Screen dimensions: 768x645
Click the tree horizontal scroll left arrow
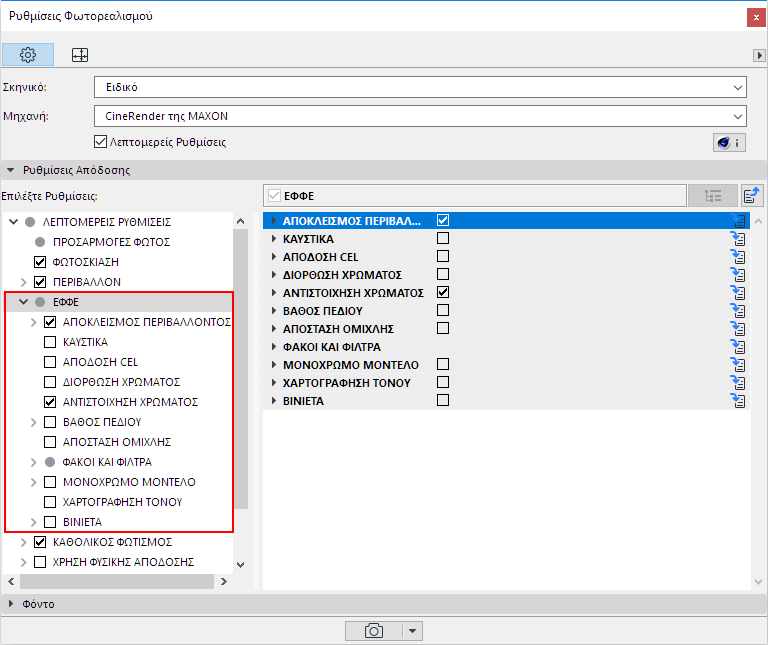11,581
